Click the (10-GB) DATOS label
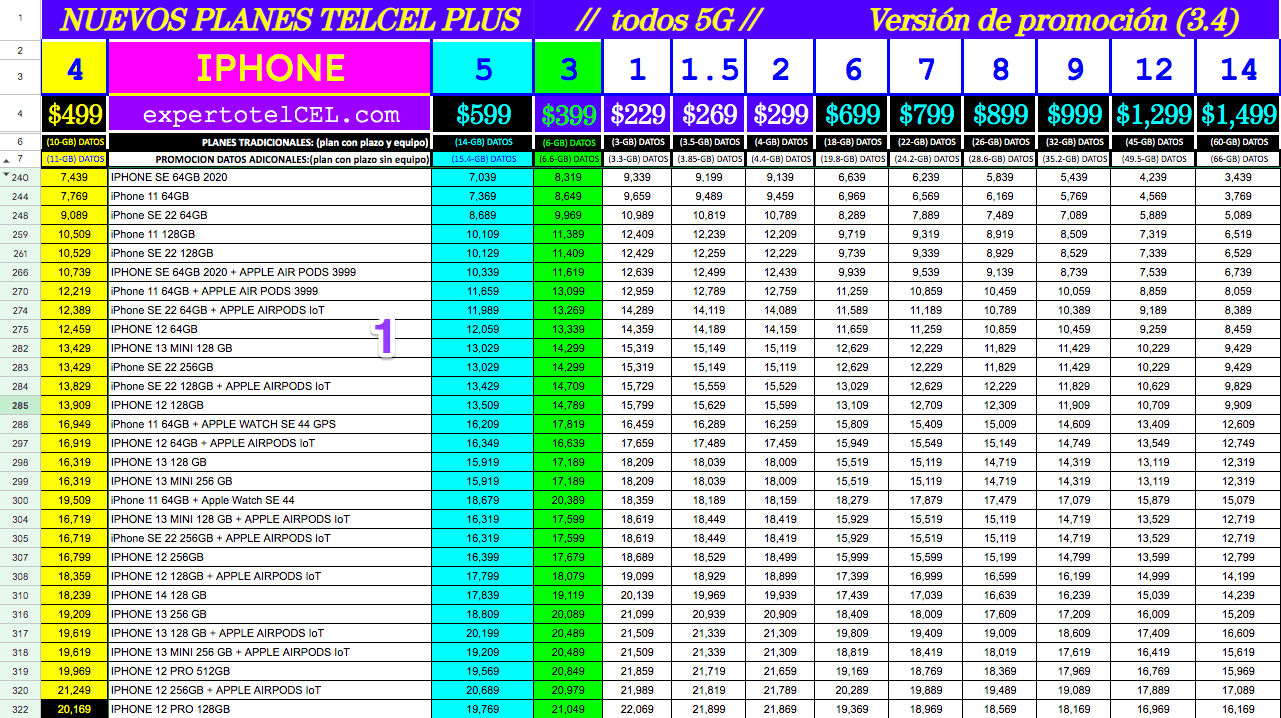This screenshot has height=718, width=1281. [x=75, y=142]
